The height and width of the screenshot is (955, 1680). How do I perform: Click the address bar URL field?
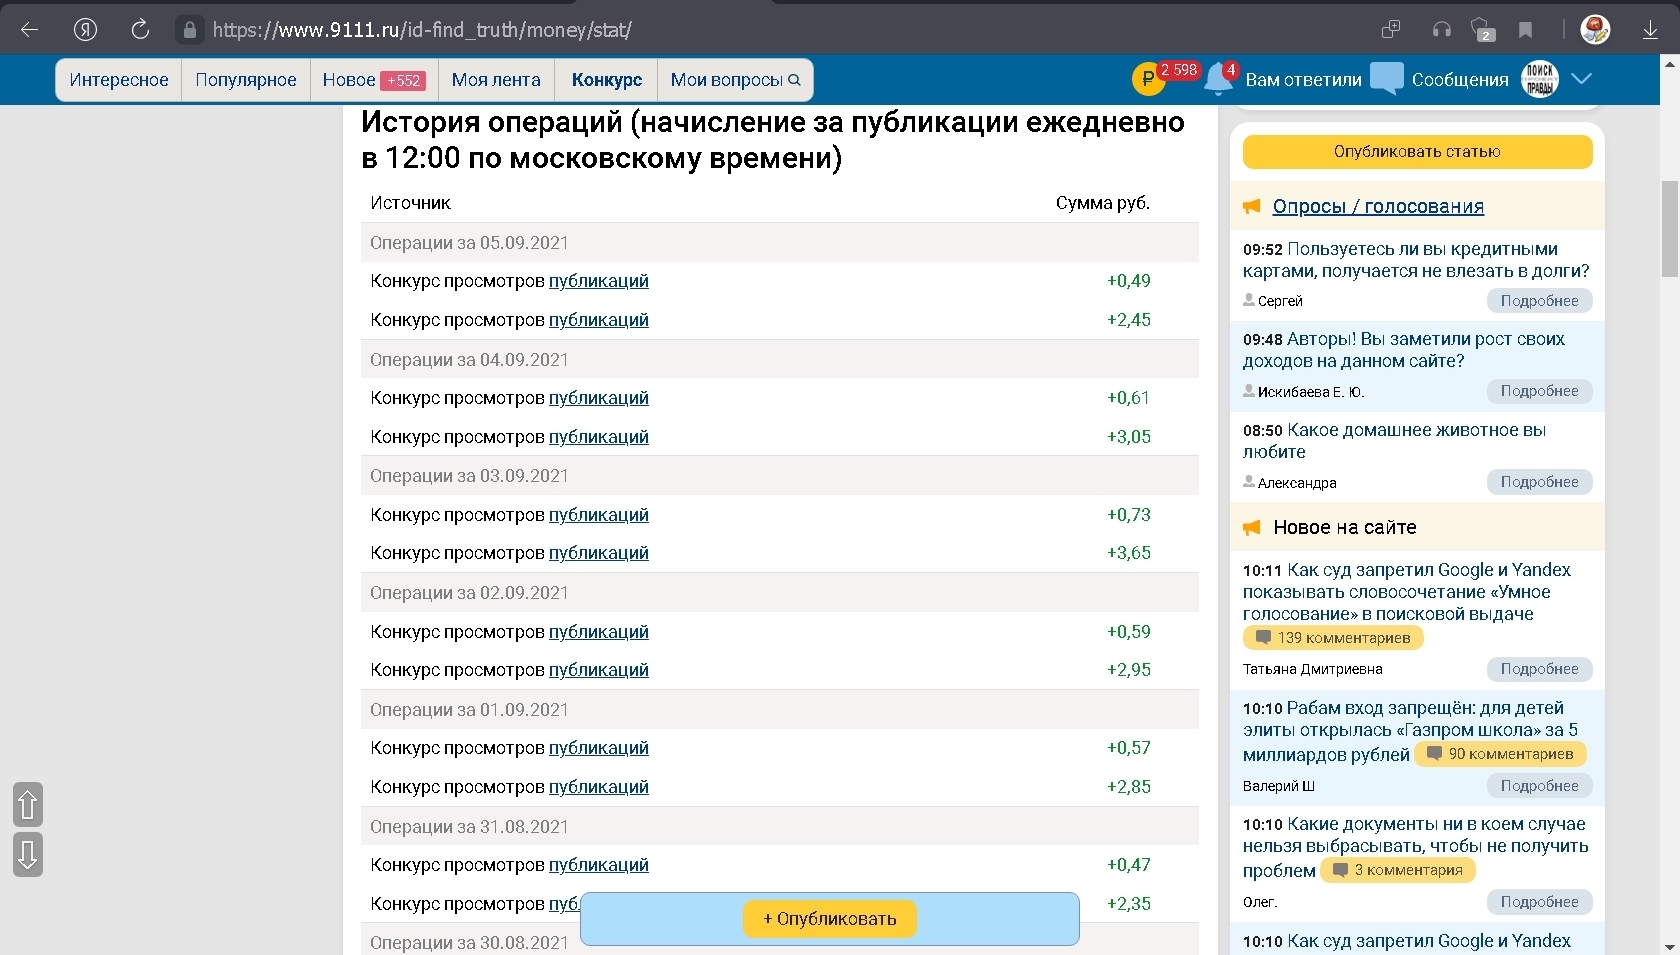click(x=420, y=30)
